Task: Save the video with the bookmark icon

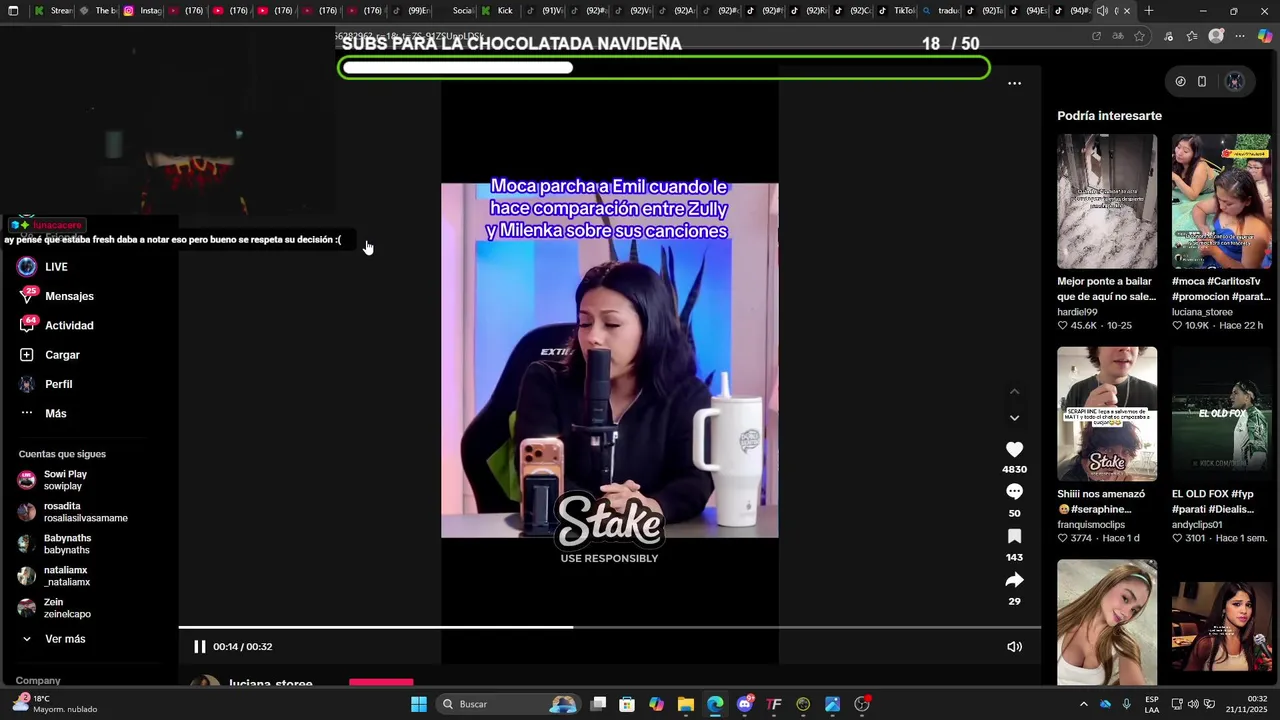Action: [1014, 537]
